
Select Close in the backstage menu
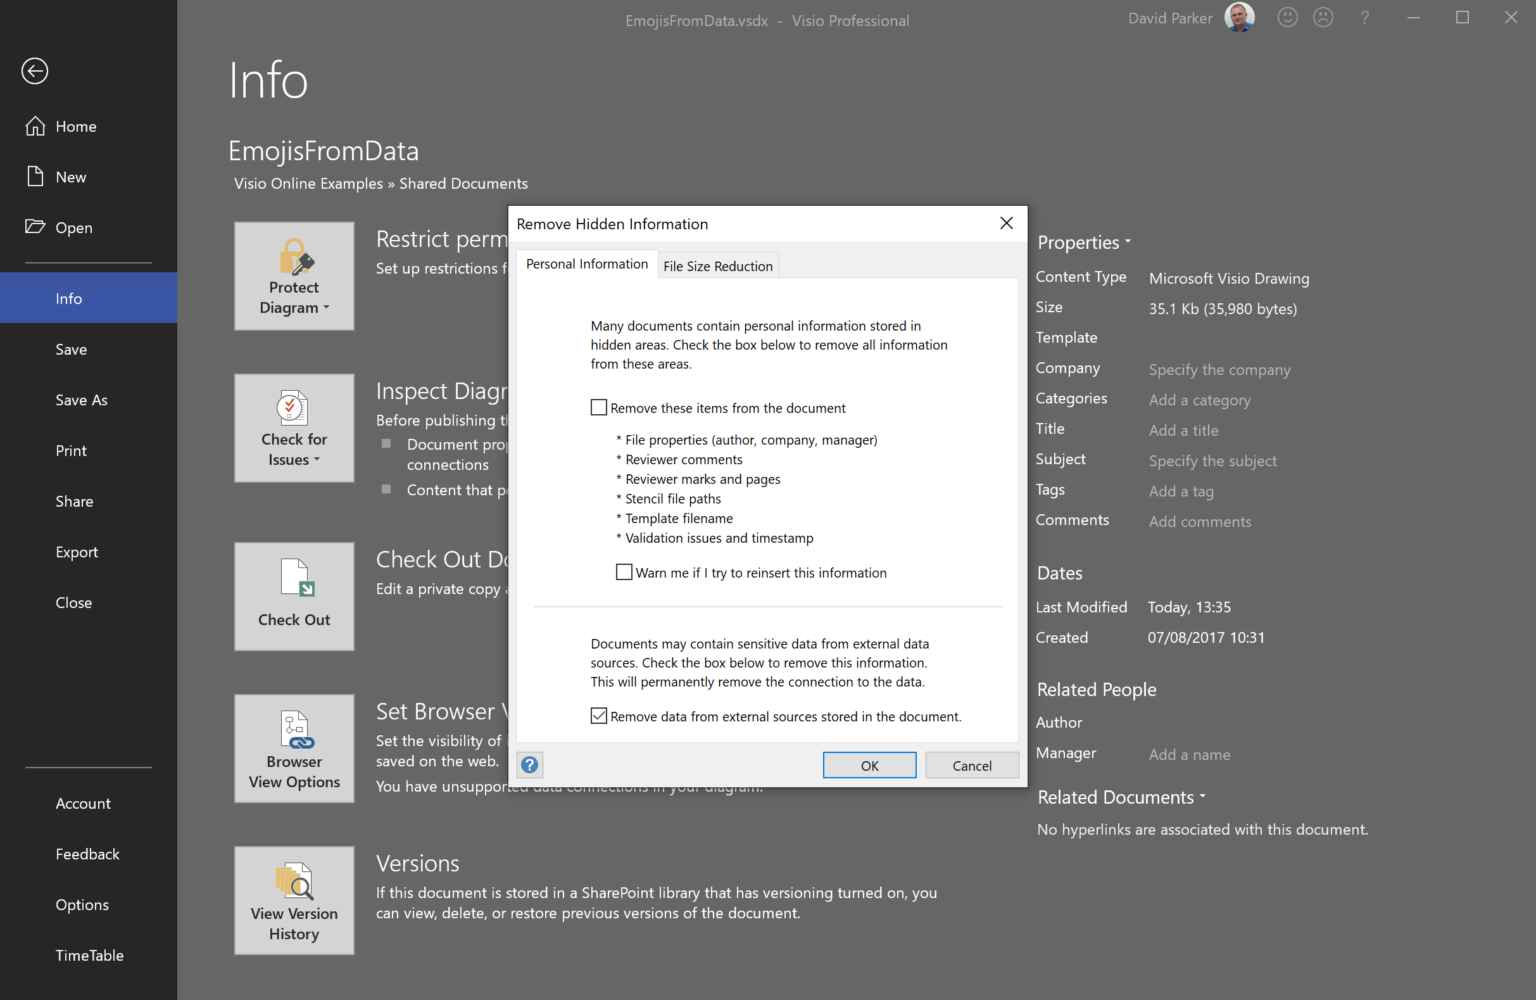point(89,603)
